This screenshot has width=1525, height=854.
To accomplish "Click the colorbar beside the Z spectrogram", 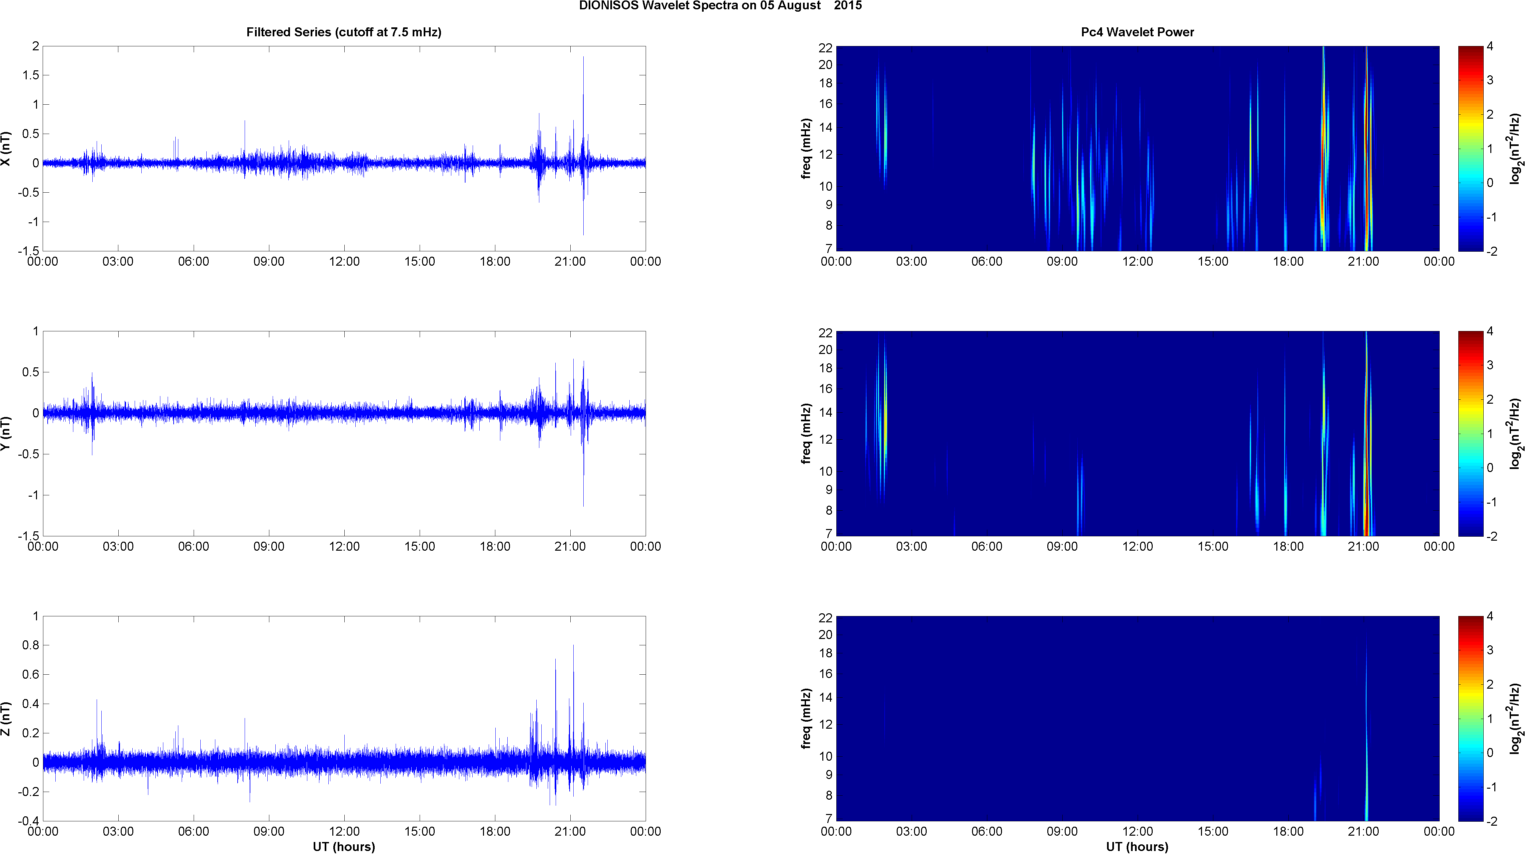I will (x=1470, y=719).
